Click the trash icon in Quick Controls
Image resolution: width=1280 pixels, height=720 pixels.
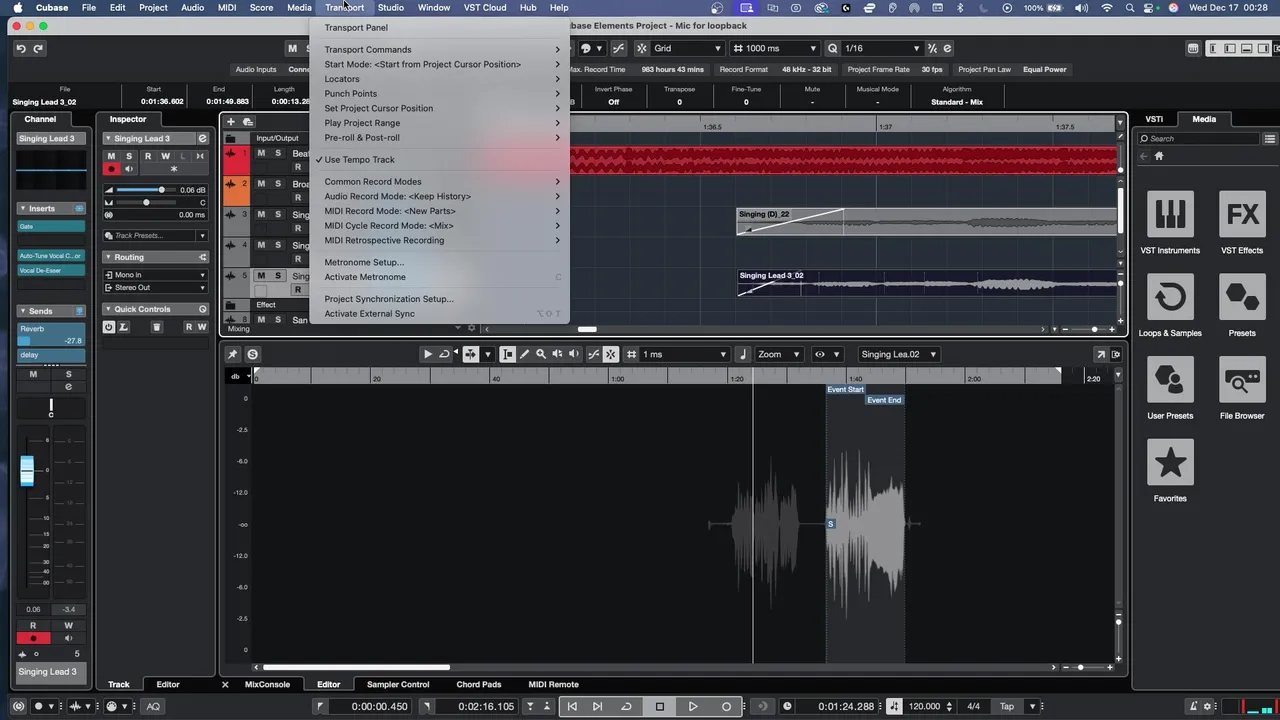(157, 327)
